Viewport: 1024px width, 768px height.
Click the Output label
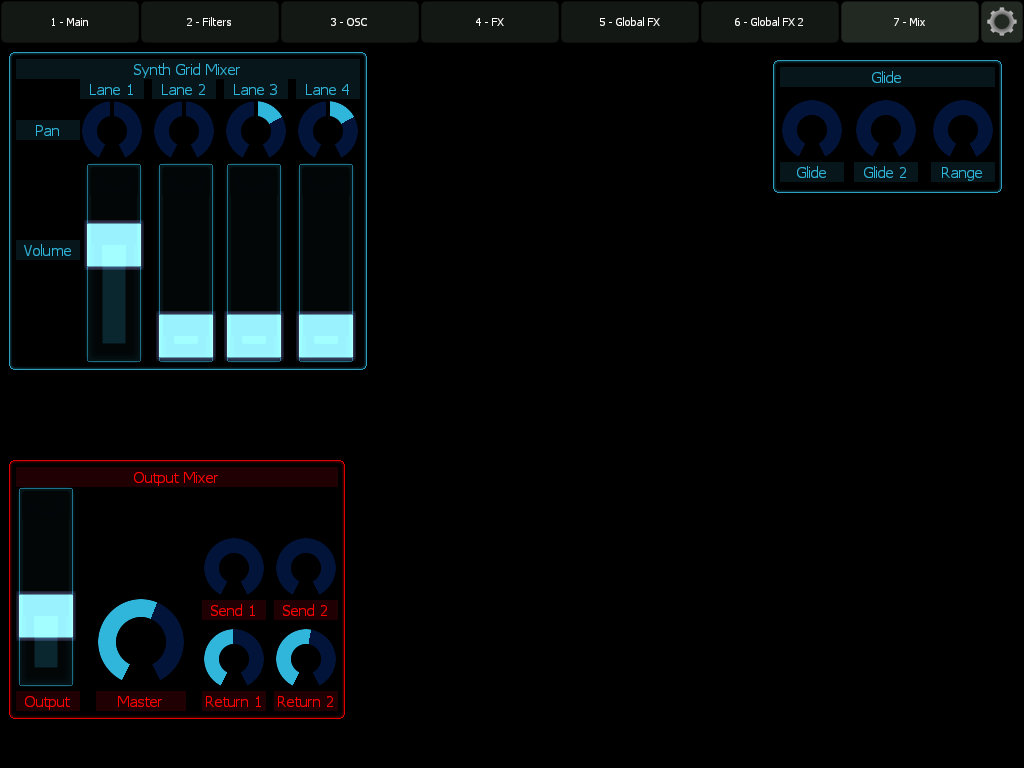(48, 701)
